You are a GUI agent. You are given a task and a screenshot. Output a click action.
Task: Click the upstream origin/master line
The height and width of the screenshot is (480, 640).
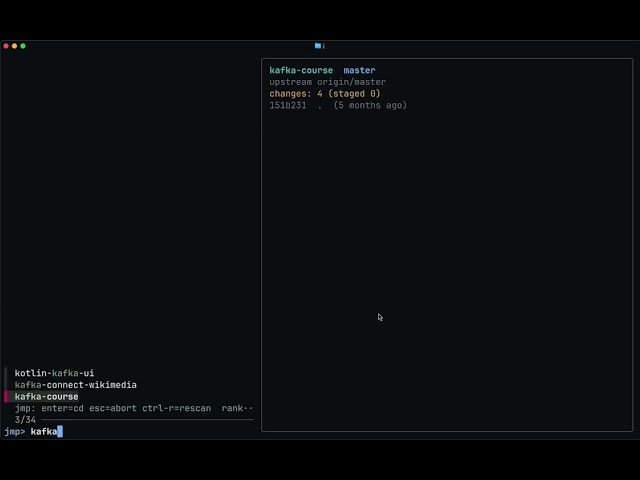tap(327, 82)
